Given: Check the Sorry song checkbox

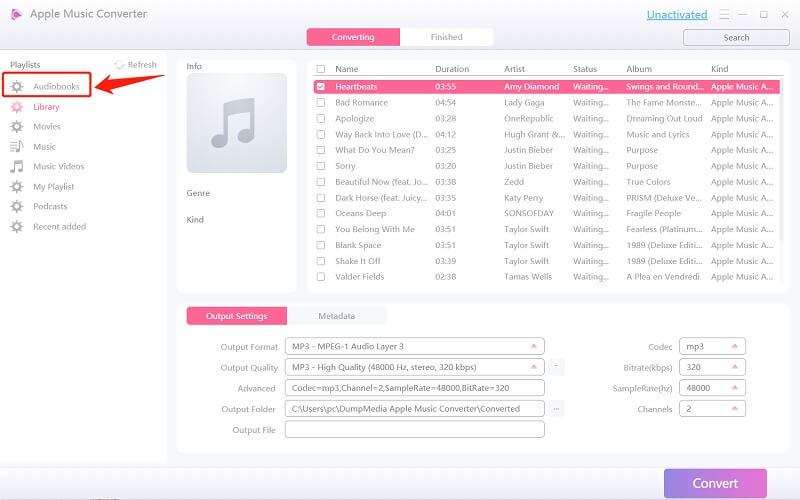Looking at the screenshot, I should pyautogui.click(x=320, y=166).
